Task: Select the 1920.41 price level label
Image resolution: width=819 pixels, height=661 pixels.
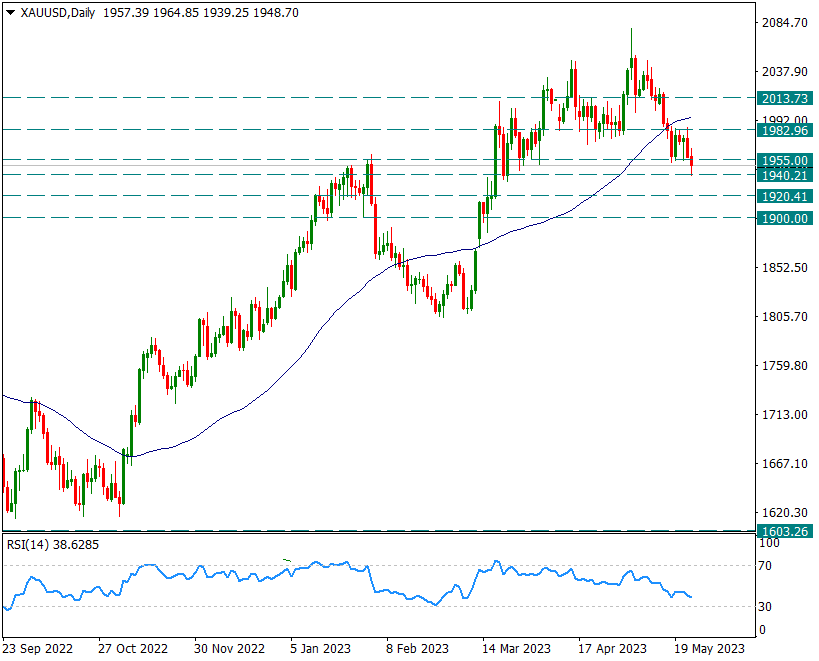Action: point(785,196)
